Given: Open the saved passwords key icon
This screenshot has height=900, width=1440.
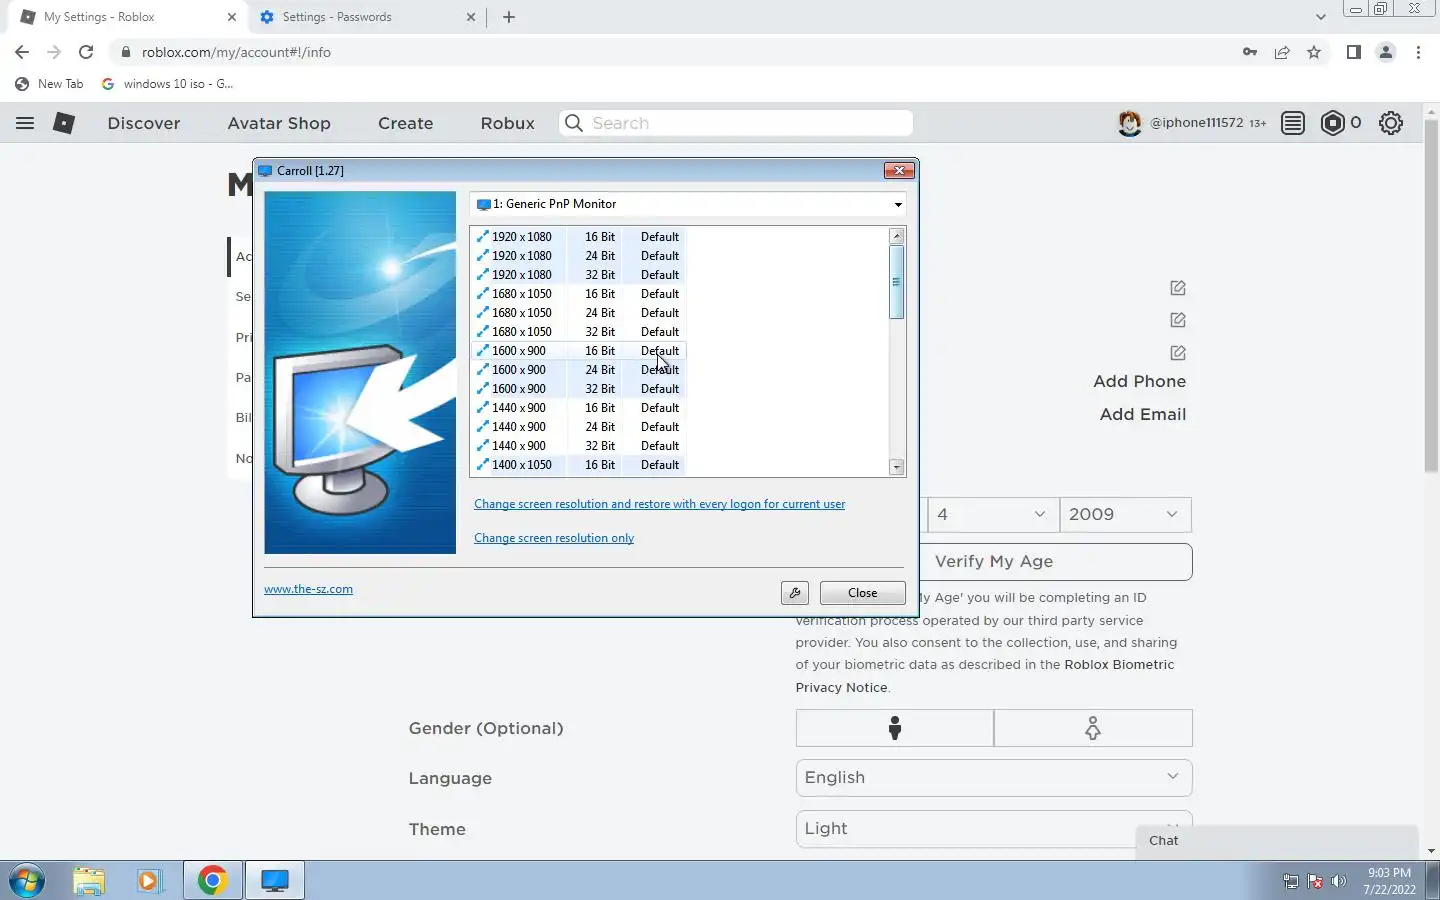Looking at the screenshot, I should coord(1250,52).
